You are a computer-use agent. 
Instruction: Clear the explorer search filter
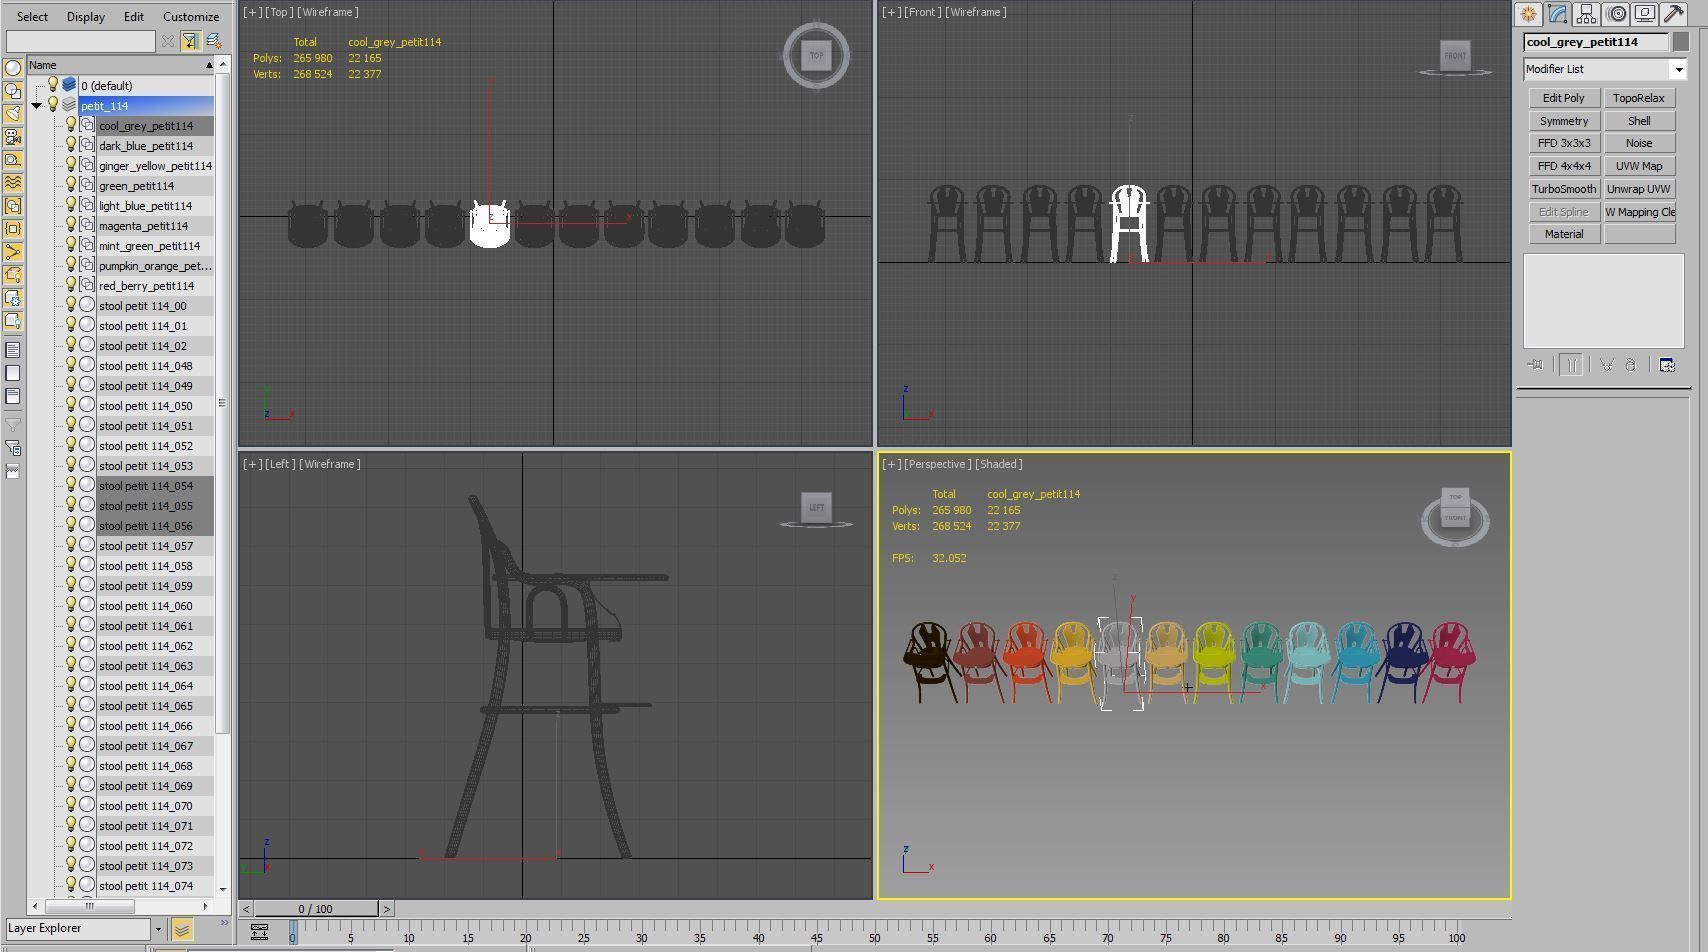(168, 41)
